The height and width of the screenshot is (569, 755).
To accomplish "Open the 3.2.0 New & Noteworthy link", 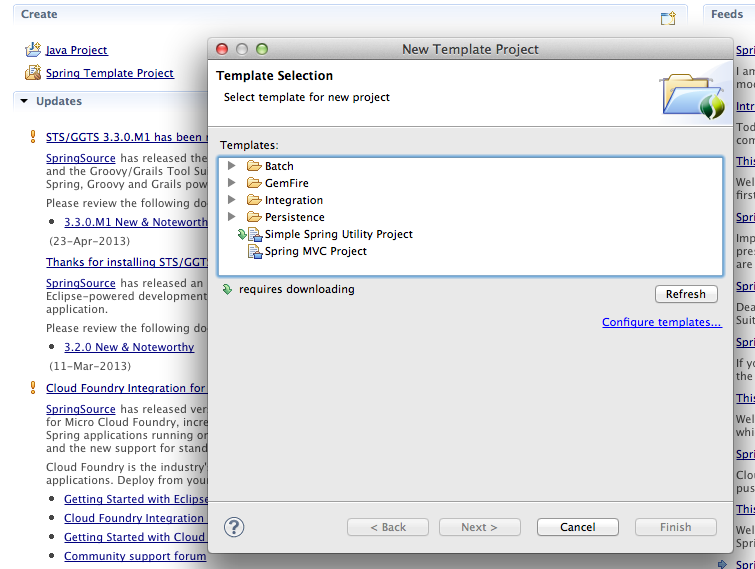I will (x=129, y=347).
